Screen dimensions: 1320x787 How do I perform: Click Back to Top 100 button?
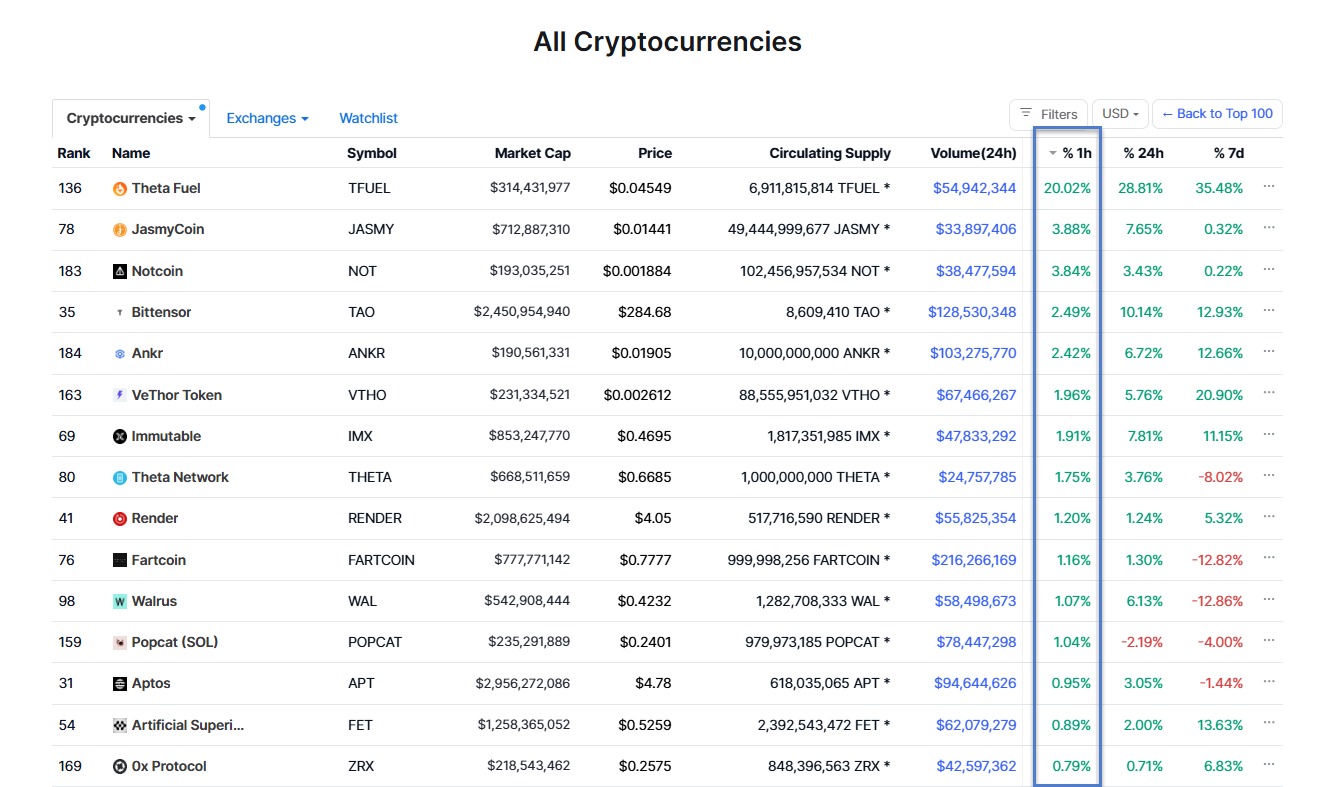1217,114
